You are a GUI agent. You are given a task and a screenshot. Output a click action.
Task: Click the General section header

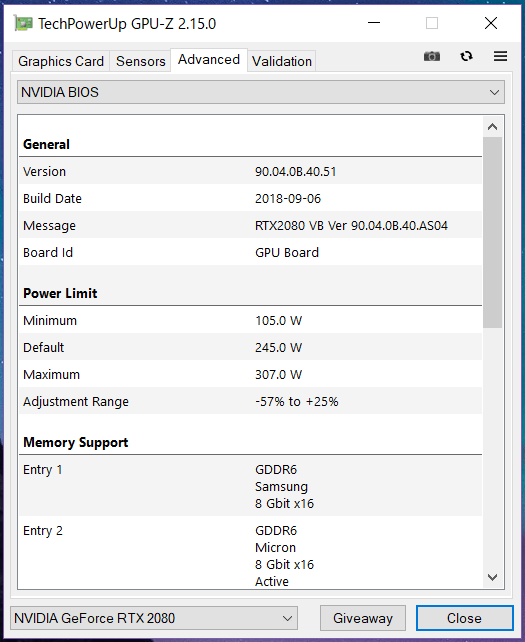coord(46,144)
